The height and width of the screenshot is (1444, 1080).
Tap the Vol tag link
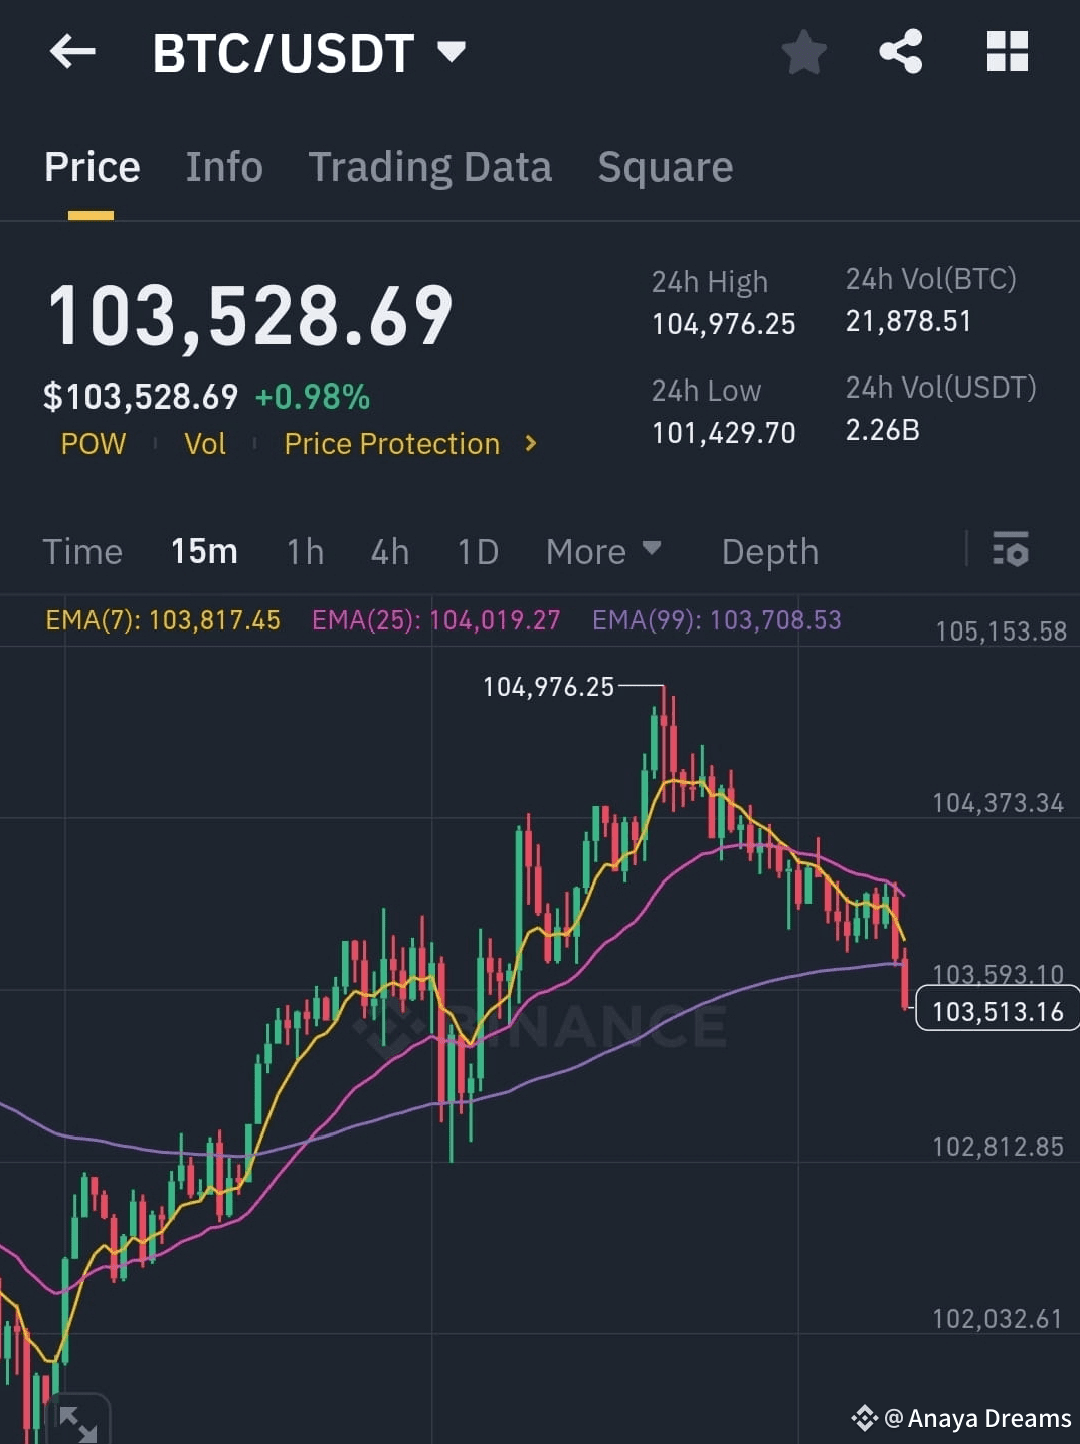[205, 443]
